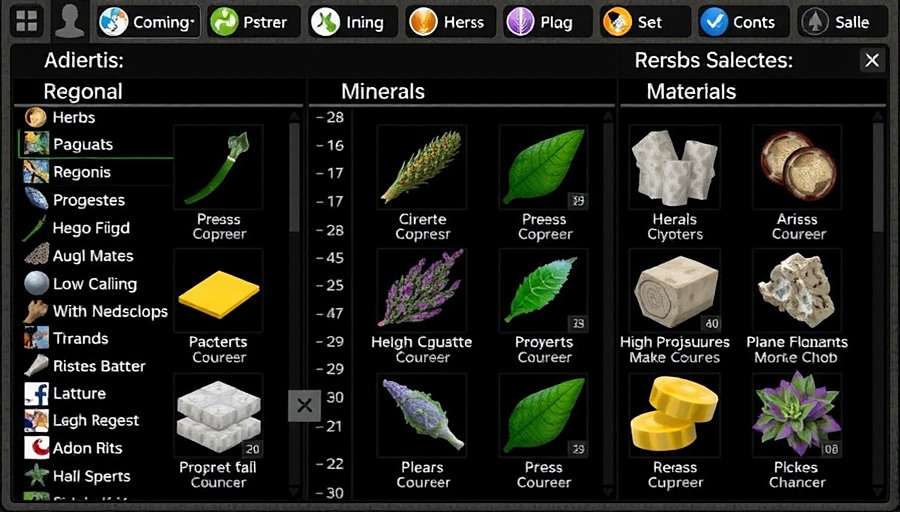The height and width of the screenshot is (512, 900).
Task: Select the Hall Sperts star icon
Action: click(36, 476)
